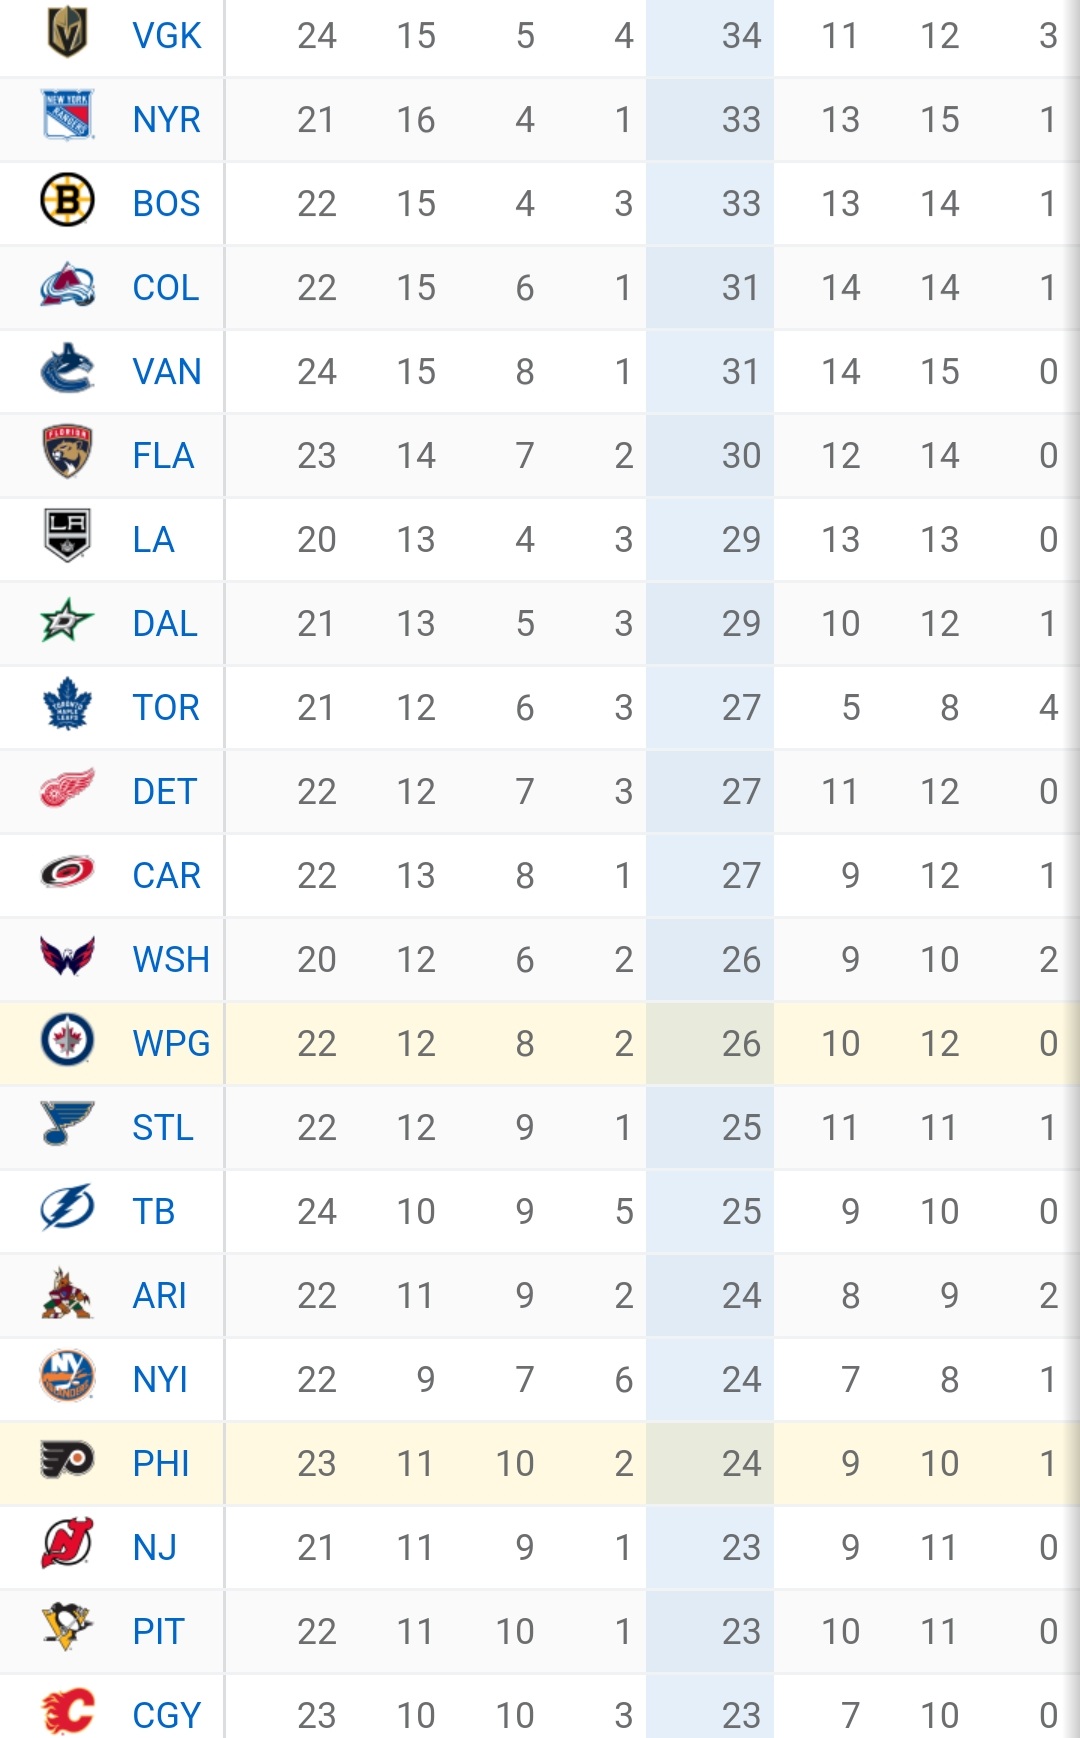The width and height of the screenshot is (1080, 1738).
Task: Open the Colorado Avalanche logo
Action: coord(67,286)
